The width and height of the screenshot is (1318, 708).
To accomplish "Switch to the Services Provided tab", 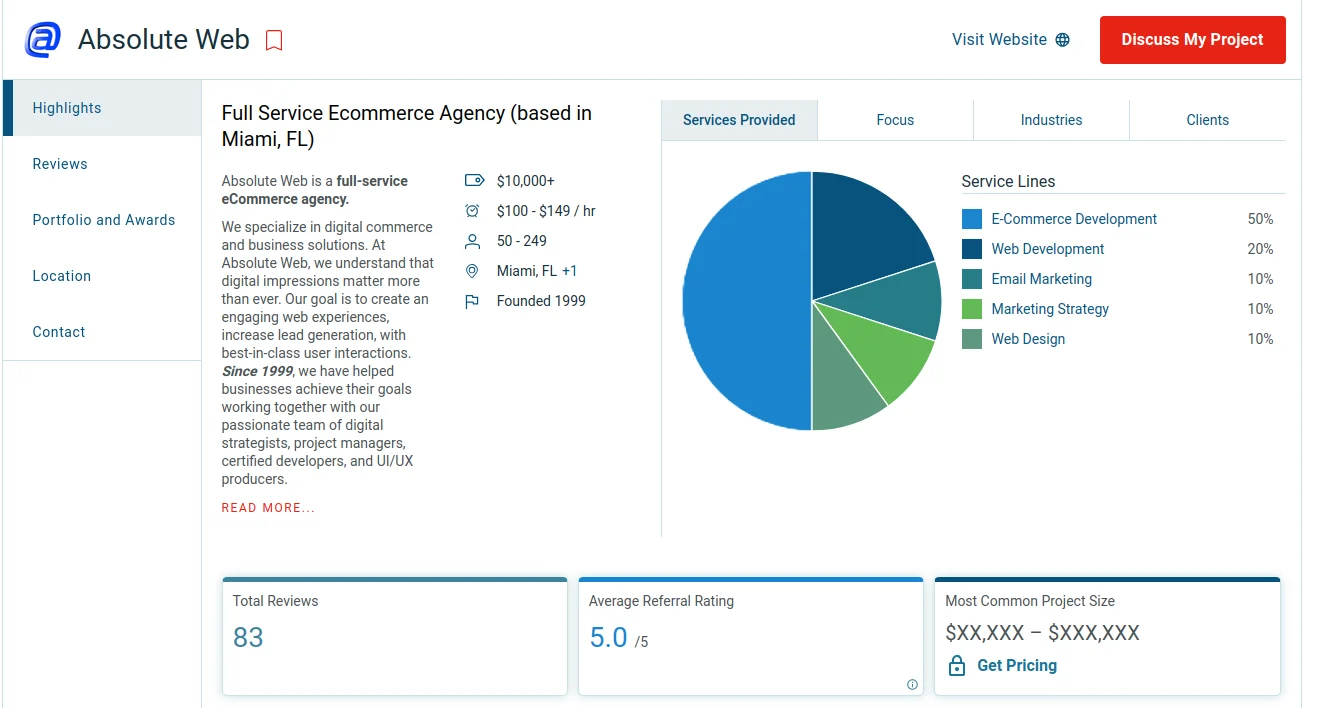I will (739, 120).
